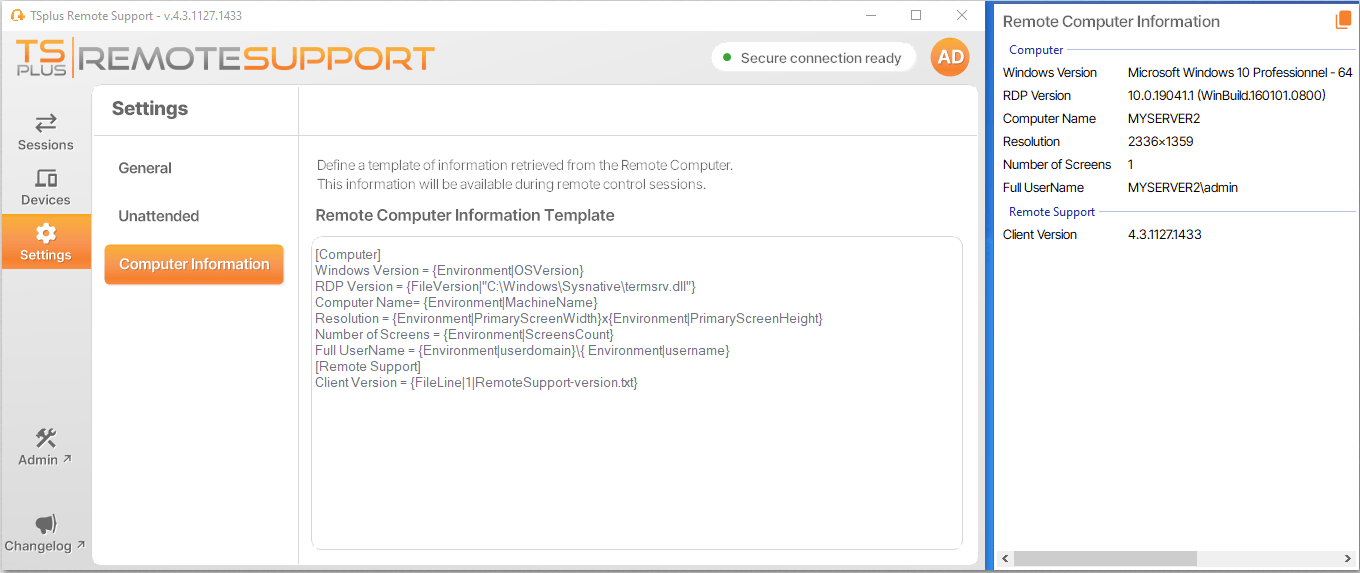Click the Settings page heading
Image resolution: width=1360 pixels, height=573 pixels.
tap(150, 108)
